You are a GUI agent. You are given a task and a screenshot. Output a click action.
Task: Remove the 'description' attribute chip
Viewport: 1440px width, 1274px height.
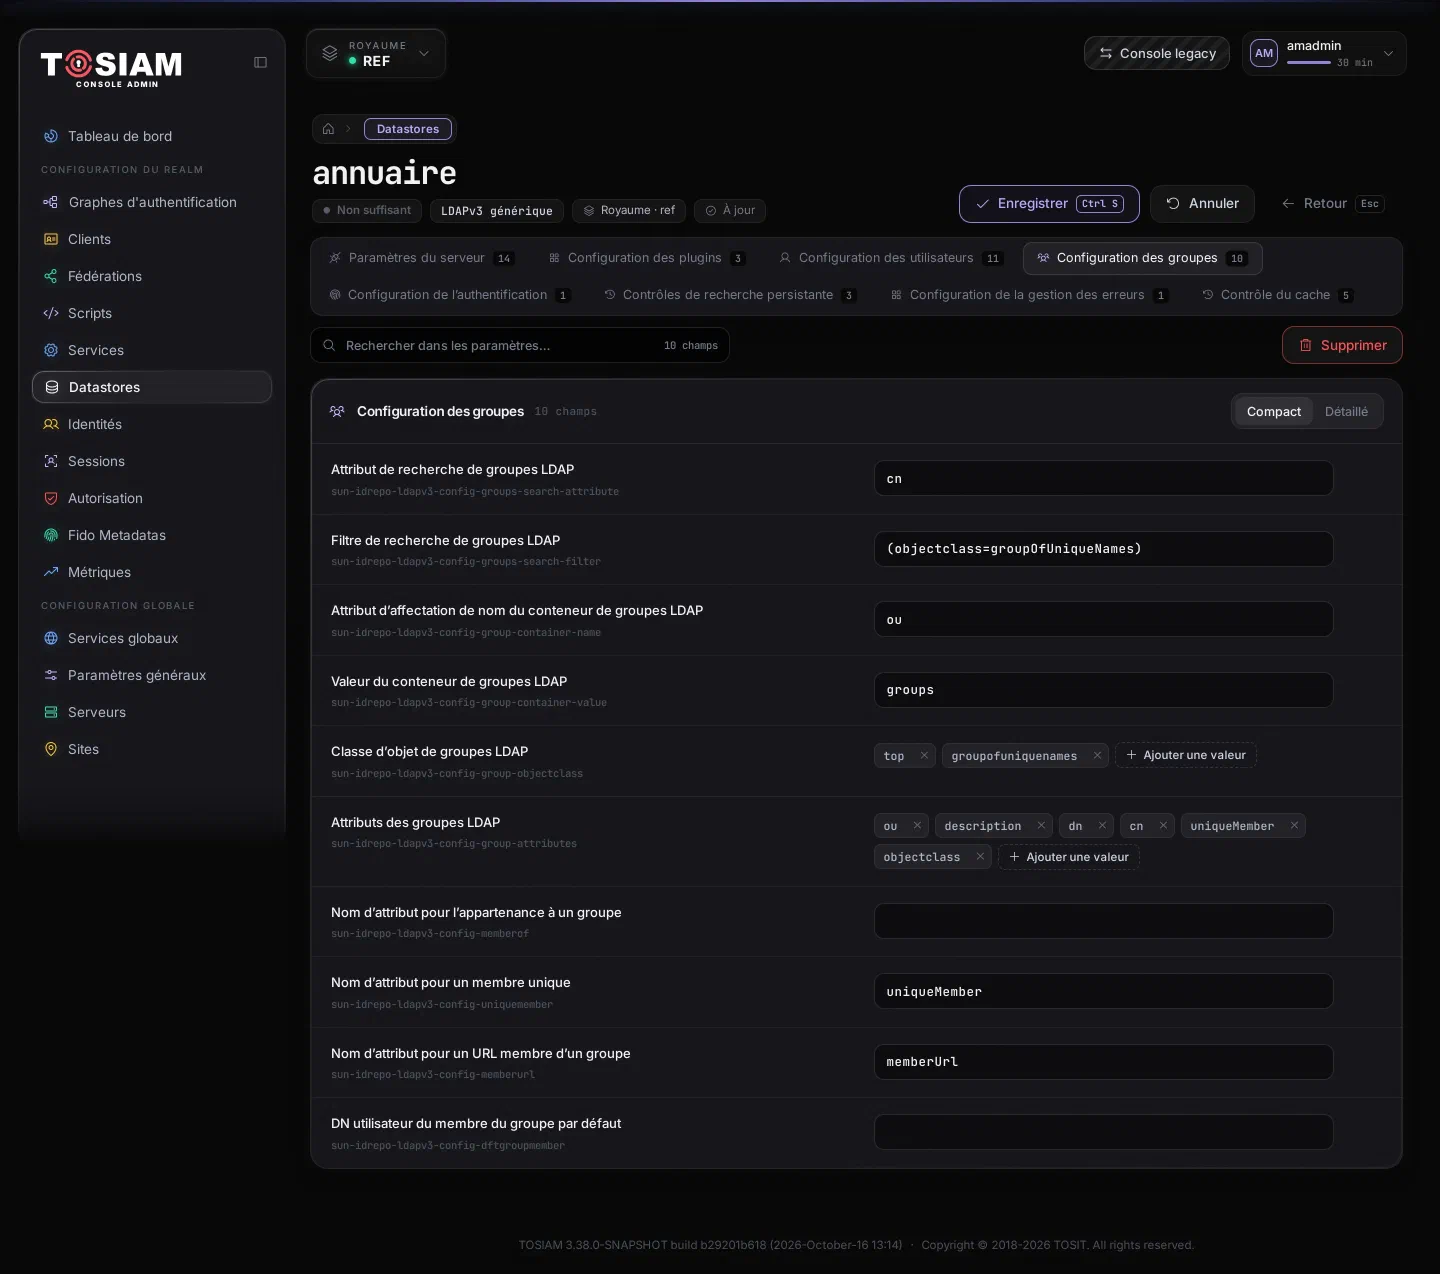pyautogui.click(x=1041, y=825)
